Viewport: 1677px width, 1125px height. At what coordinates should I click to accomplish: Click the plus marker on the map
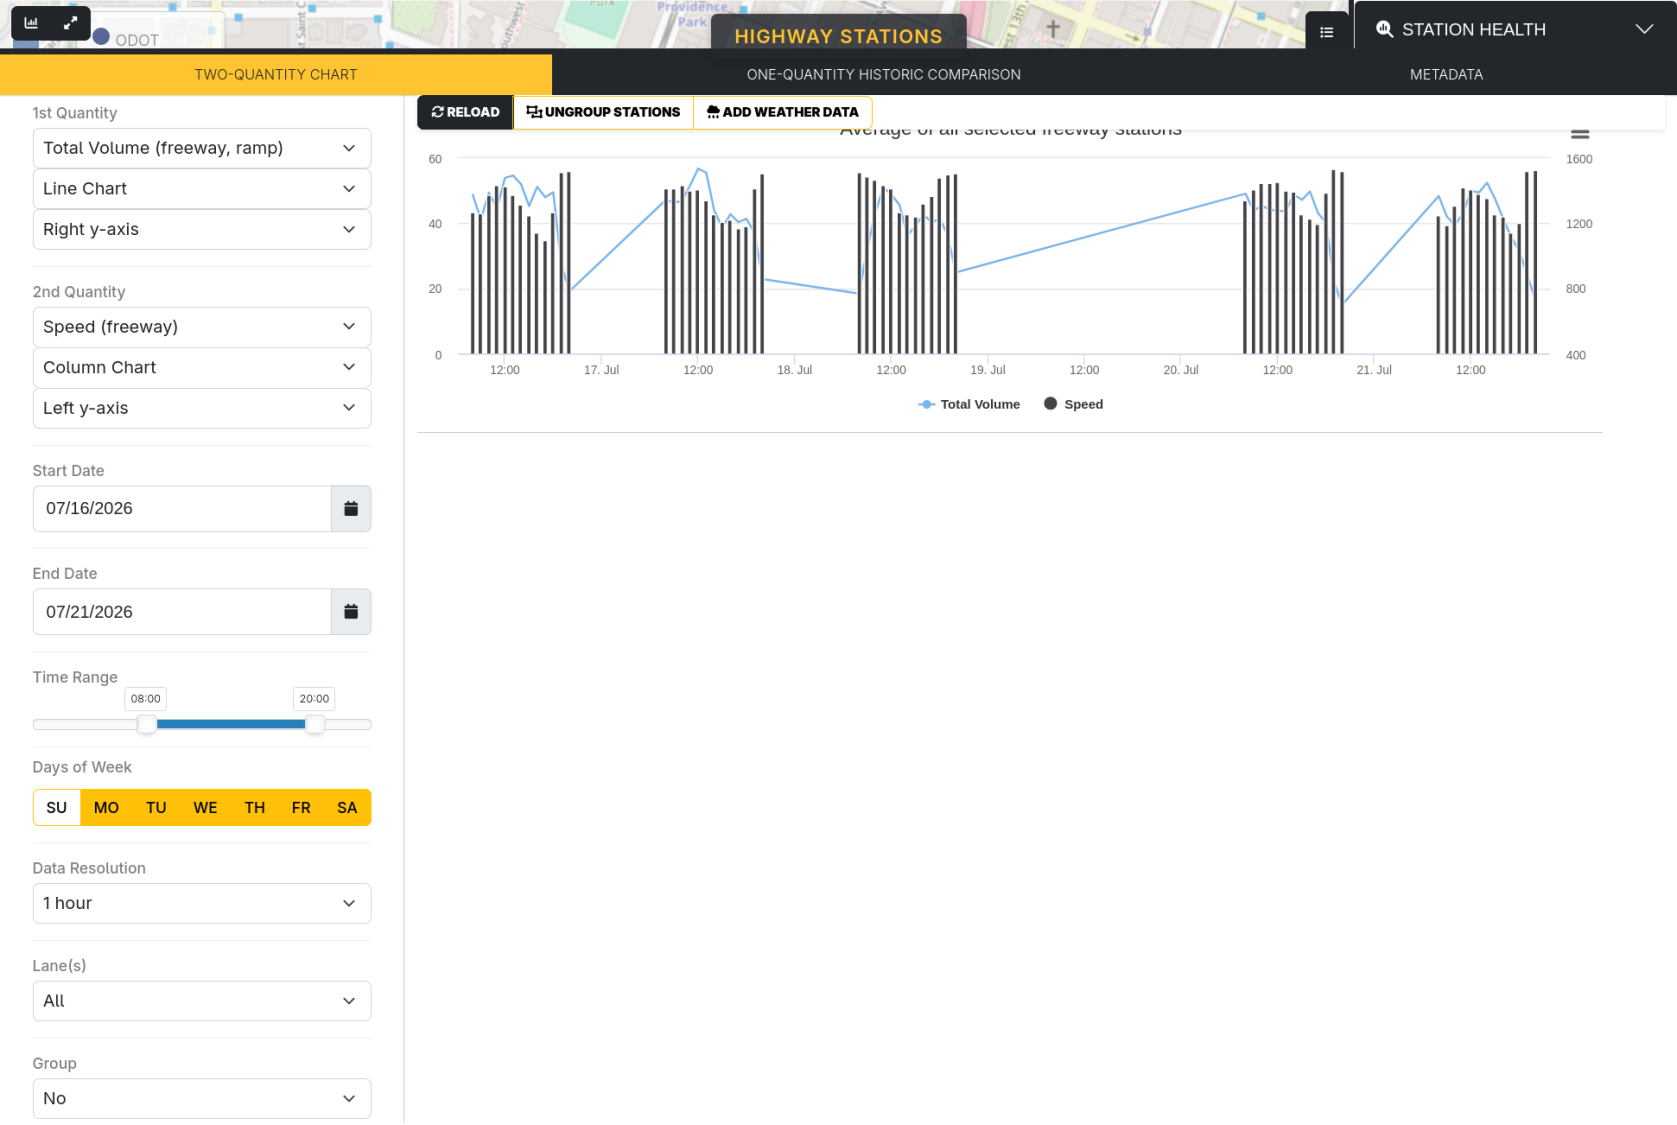[x=1053, y=29]
